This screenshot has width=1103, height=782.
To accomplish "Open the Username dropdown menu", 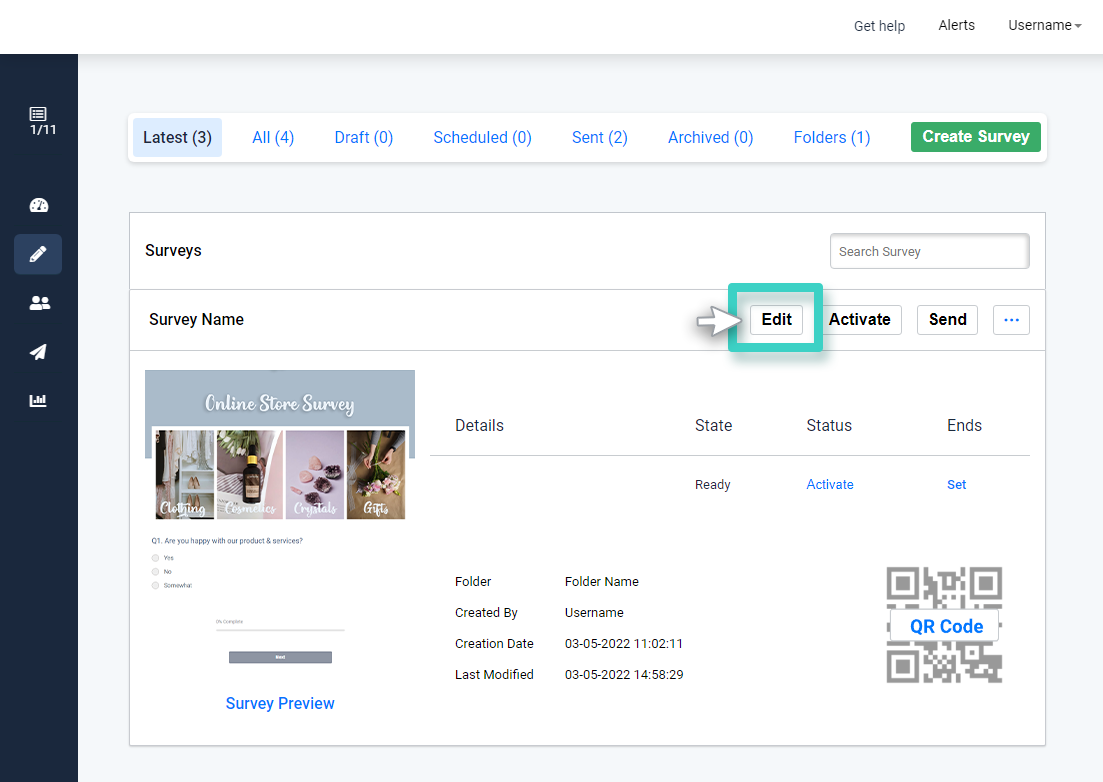I will [1044, 25].
